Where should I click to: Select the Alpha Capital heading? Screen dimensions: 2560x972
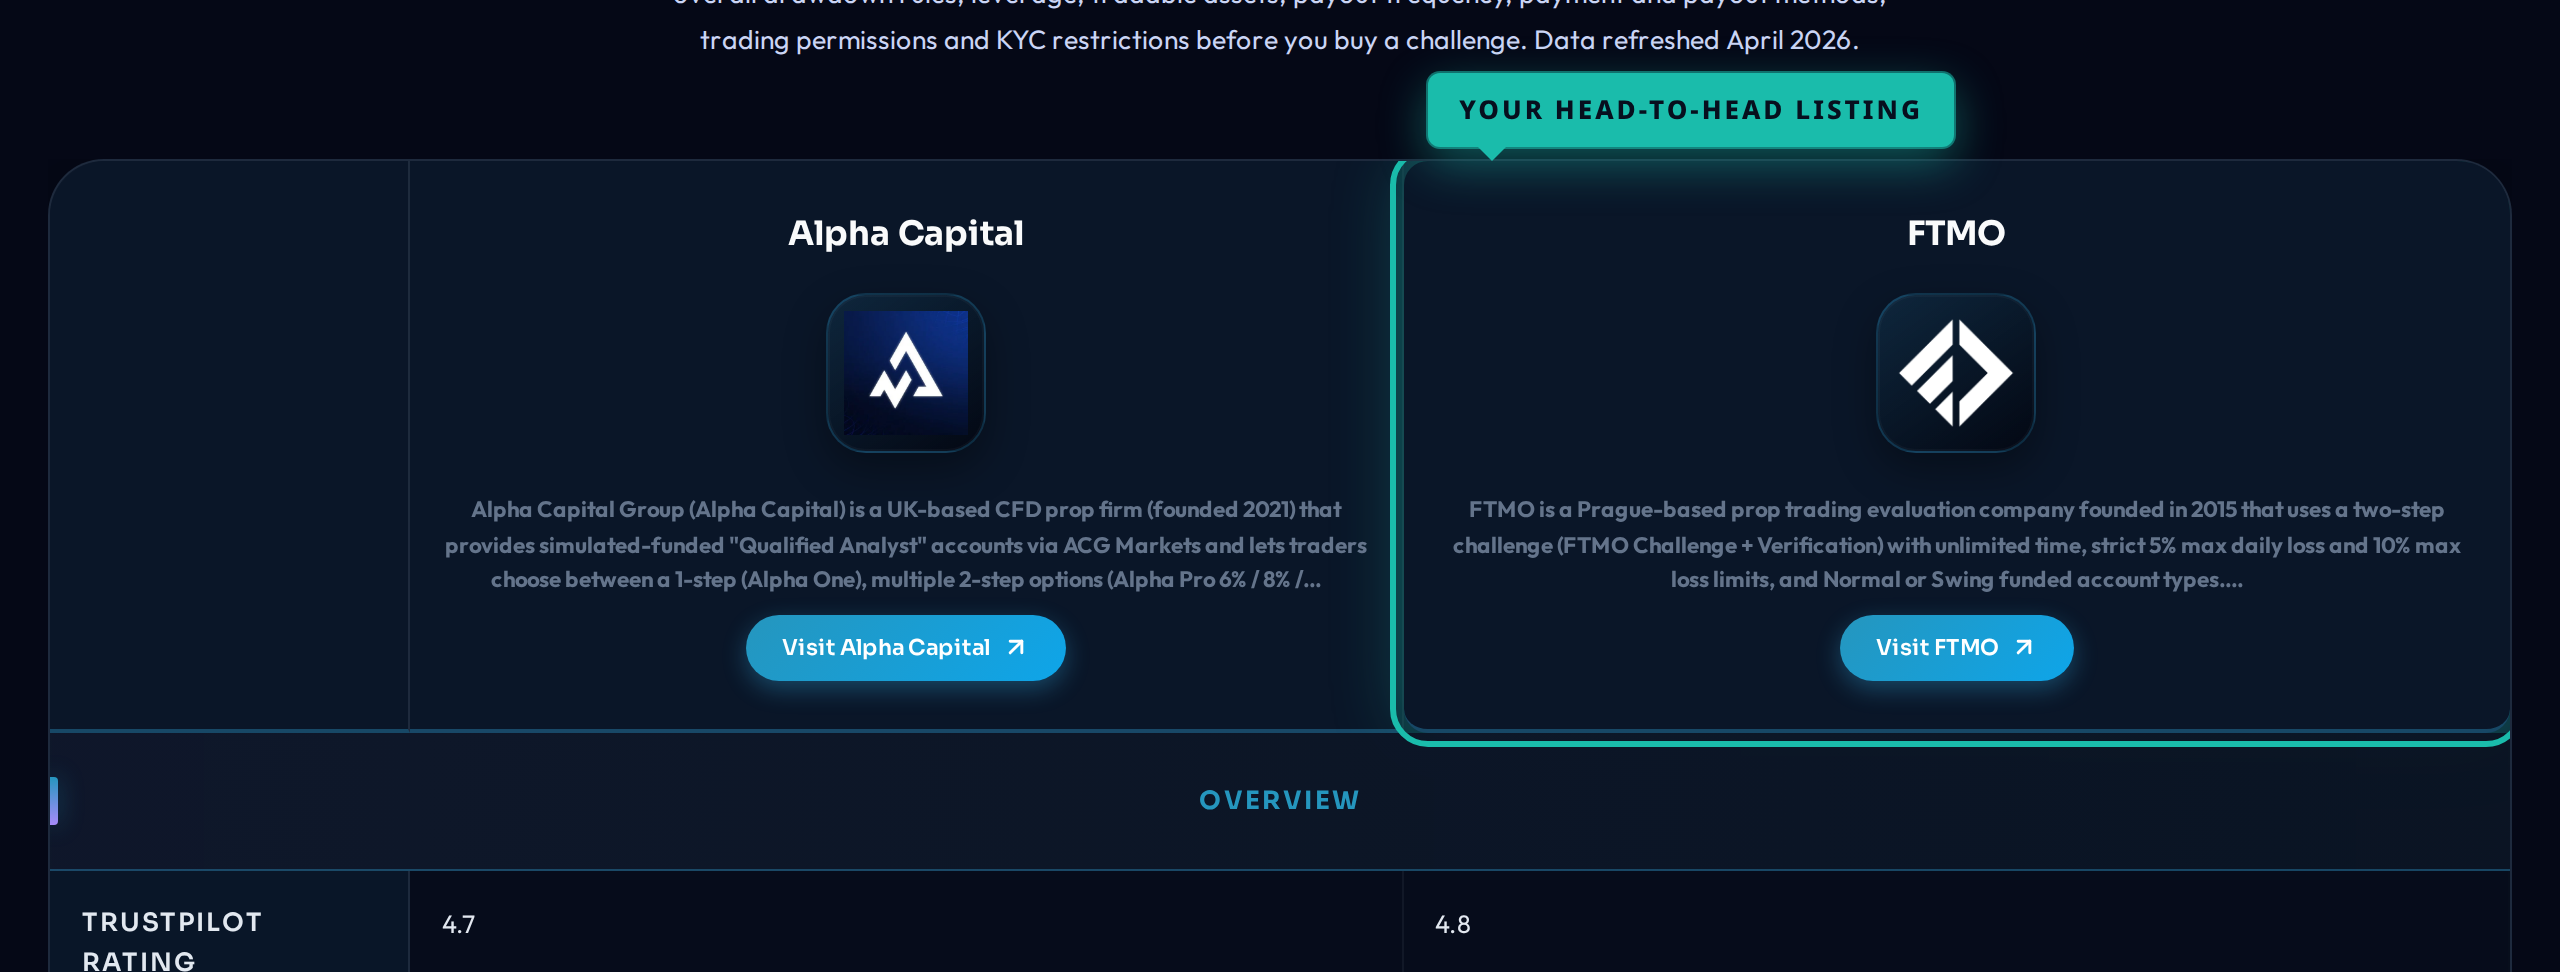(905, 233)
